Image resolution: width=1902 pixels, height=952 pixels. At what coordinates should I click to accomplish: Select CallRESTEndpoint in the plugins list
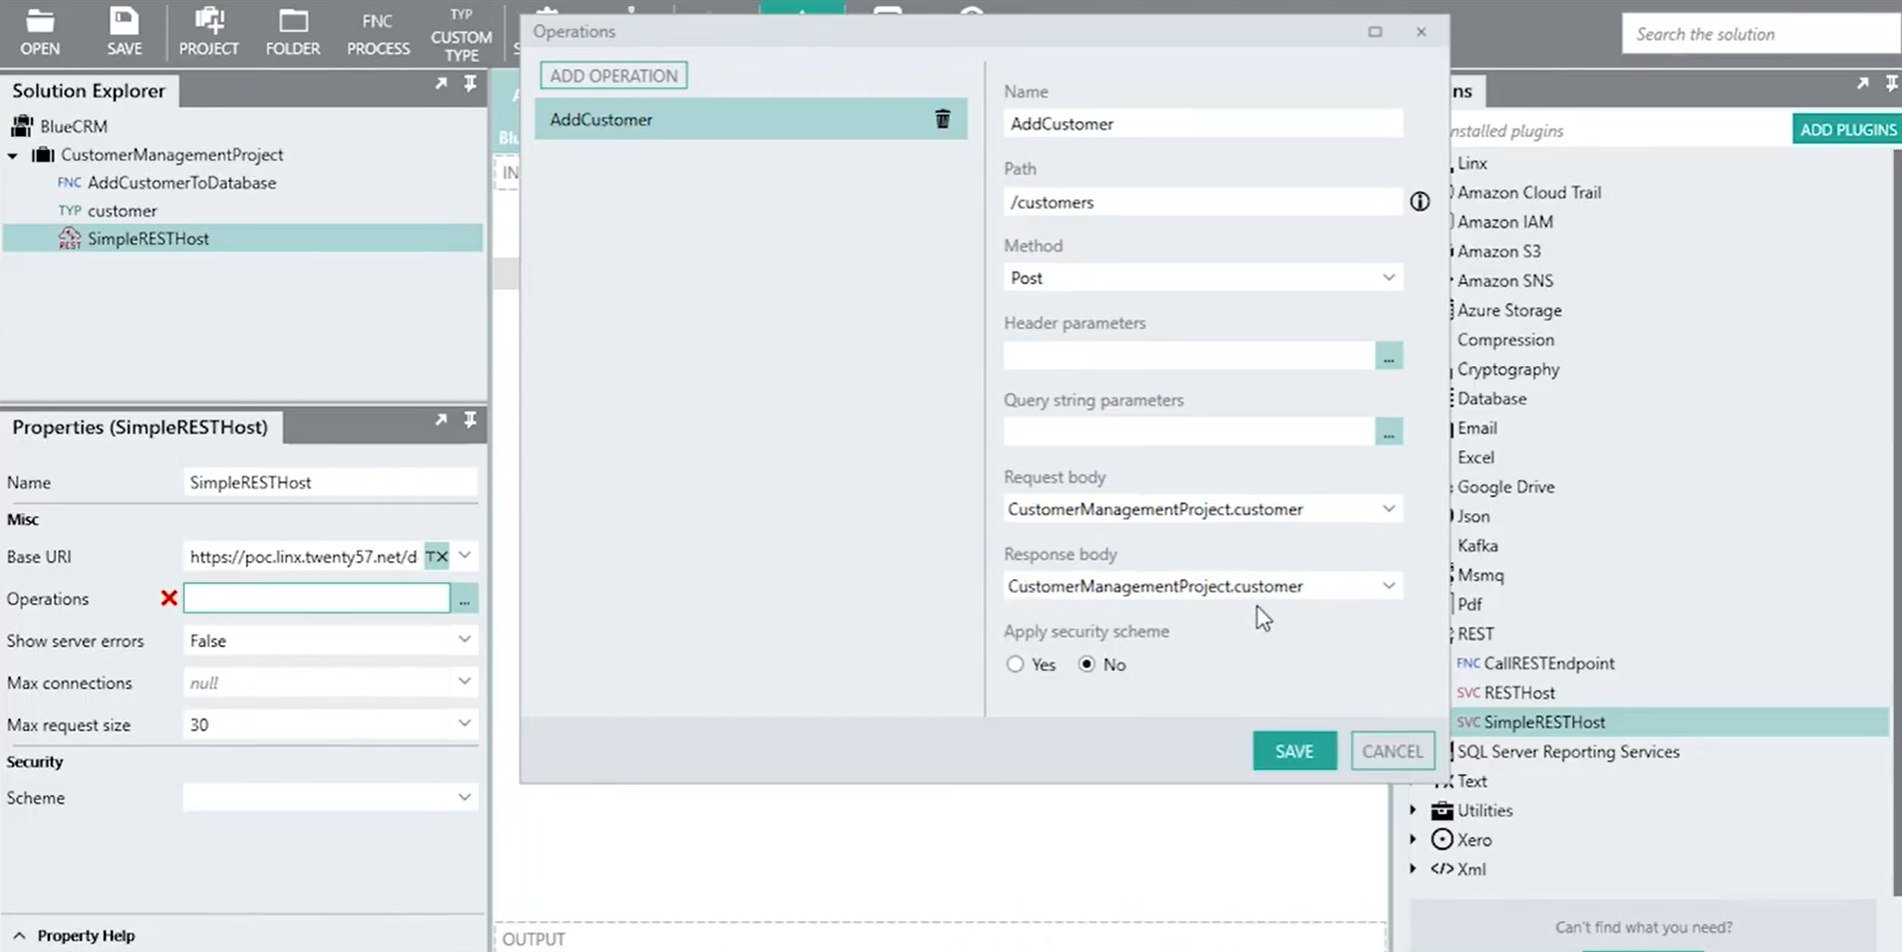tap(1549, 663)
